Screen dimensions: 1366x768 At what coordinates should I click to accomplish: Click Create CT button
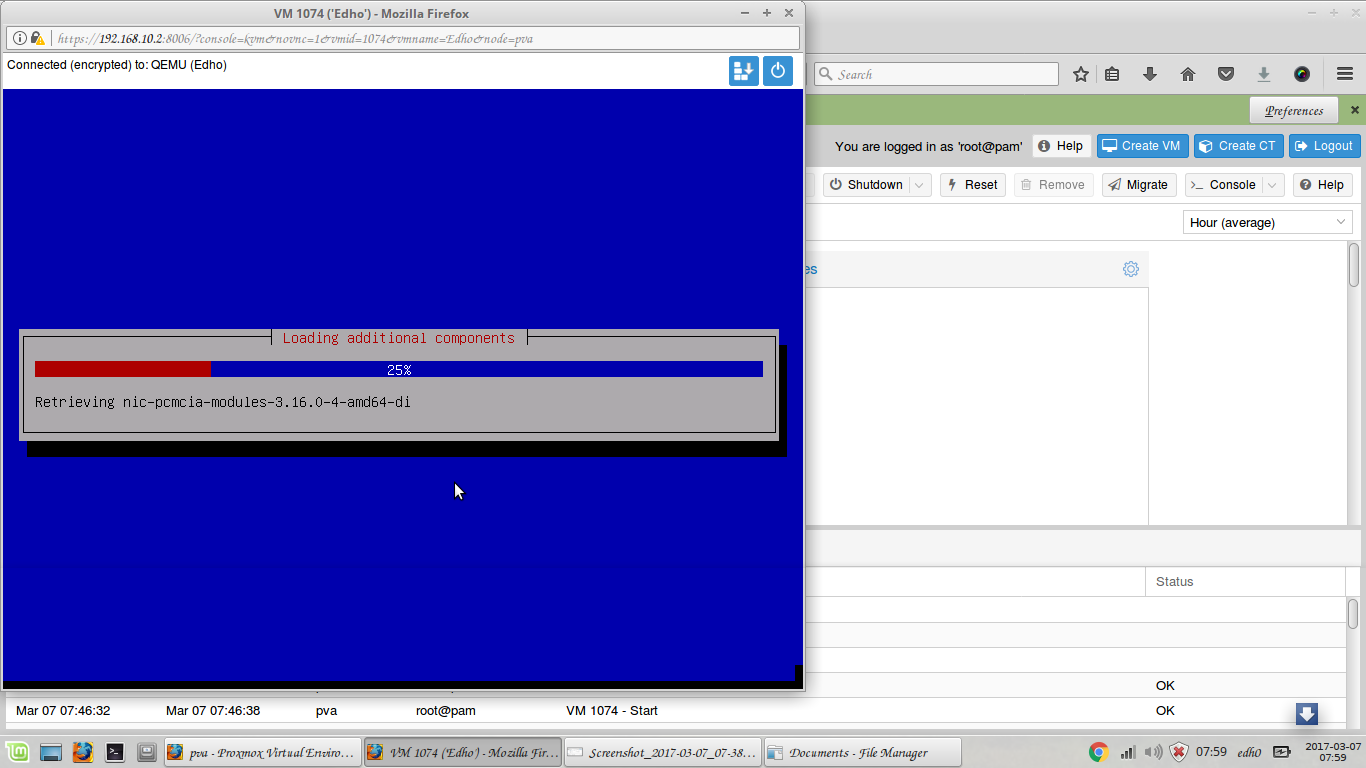pos(1238,146)
